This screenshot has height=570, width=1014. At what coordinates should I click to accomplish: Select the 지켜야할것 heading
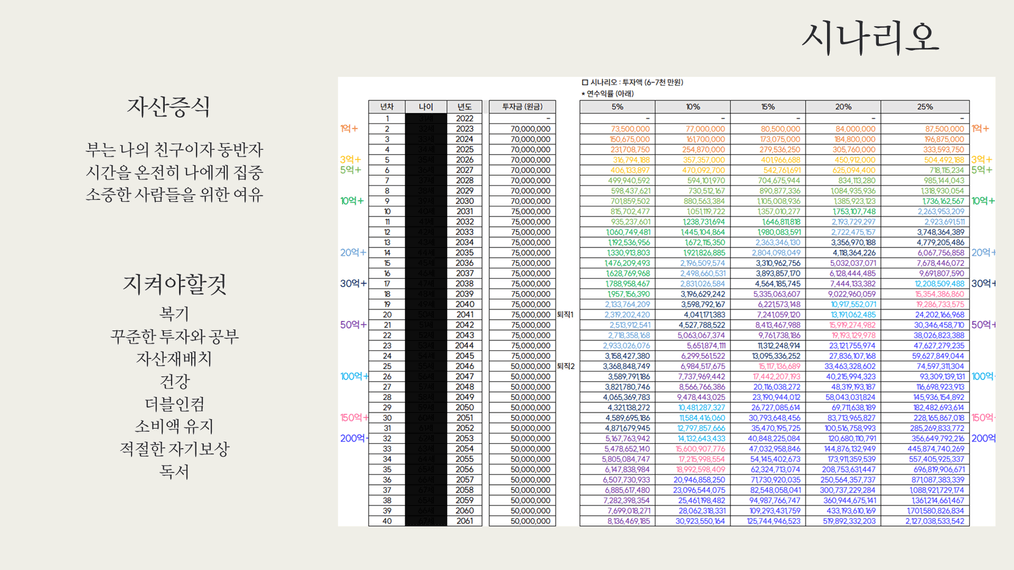(175, 283)
